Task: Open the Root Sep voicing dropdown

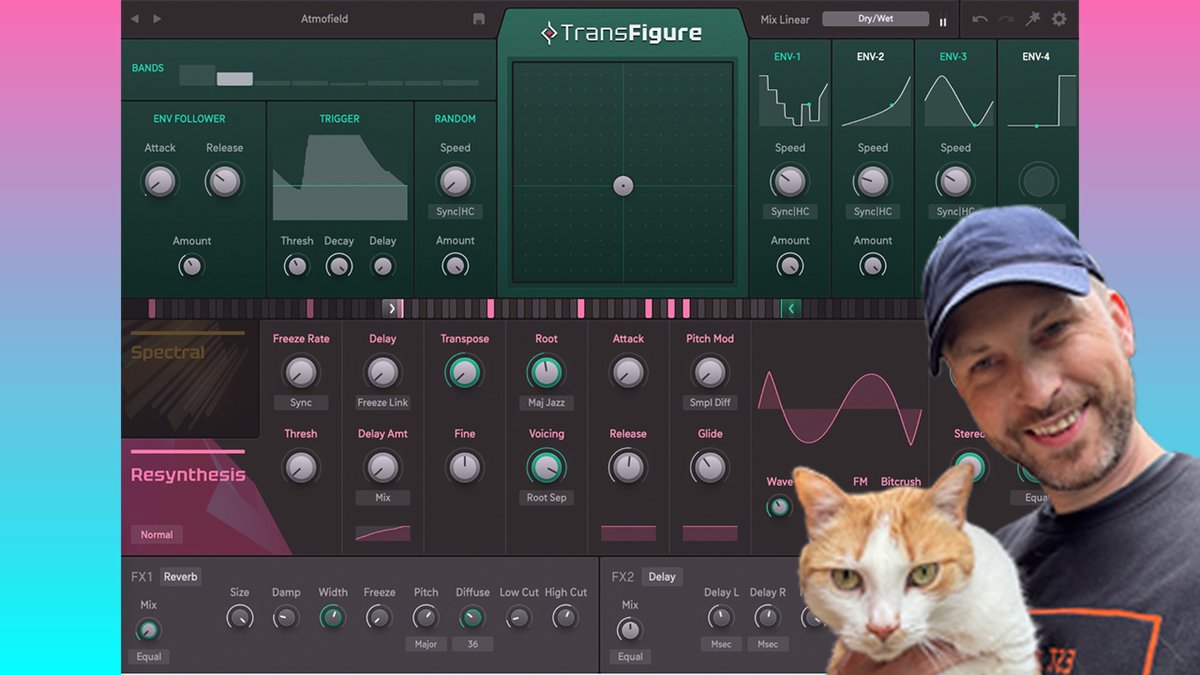Action: 546,498
